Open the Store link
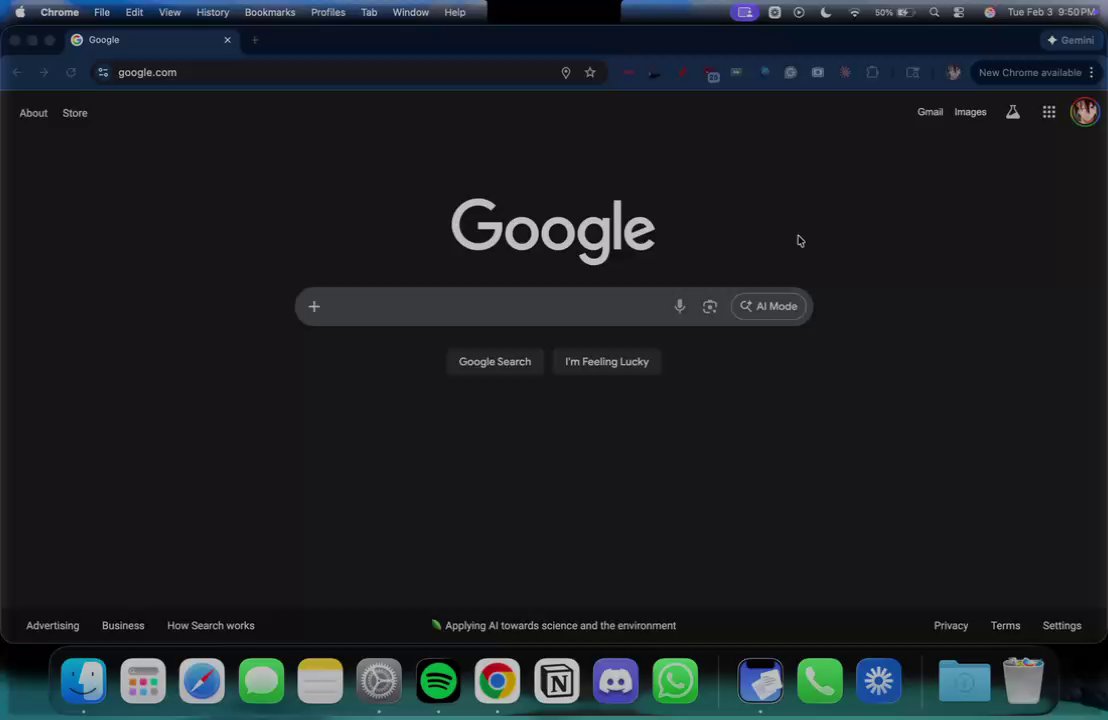Viewport: 1108px width, 720px height. click(x=75, y=113)
